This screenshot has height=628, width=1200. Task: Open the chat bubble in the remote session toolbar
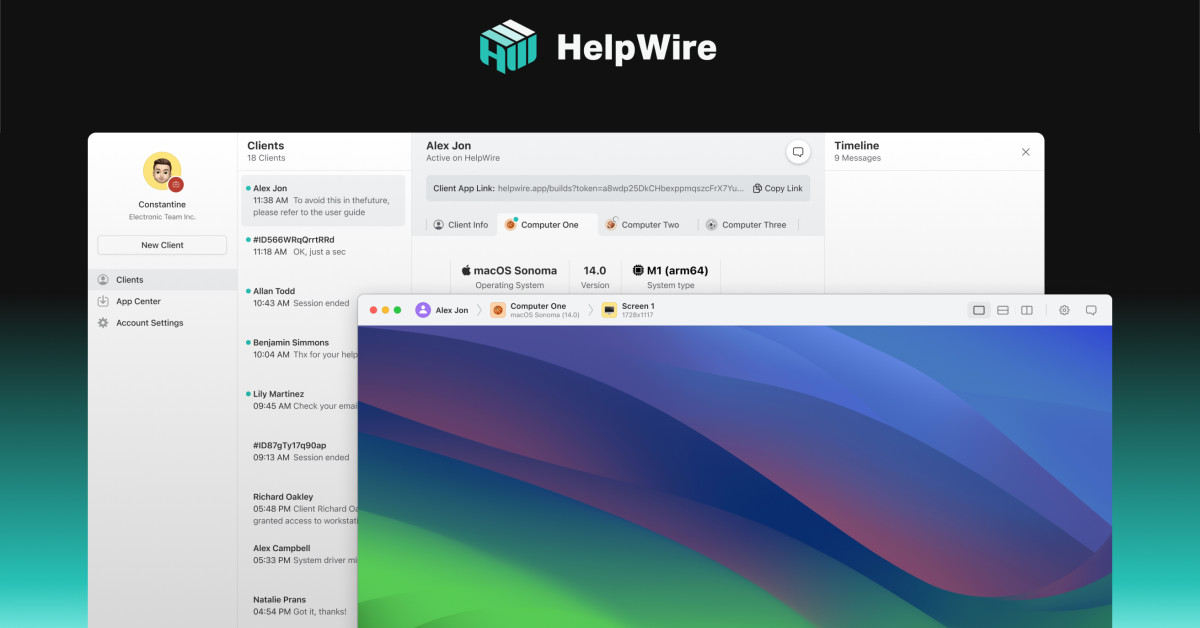[x=1092, y=310]
